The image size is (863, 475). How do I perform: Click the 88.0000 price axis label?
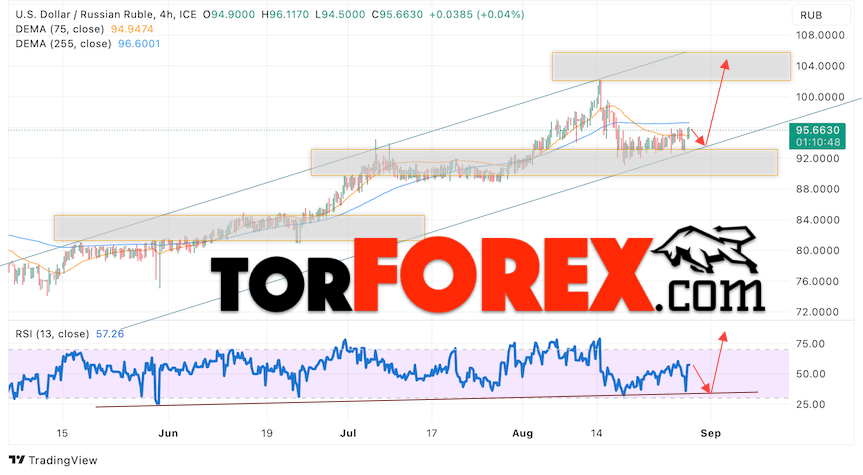(x=820, y=189)
